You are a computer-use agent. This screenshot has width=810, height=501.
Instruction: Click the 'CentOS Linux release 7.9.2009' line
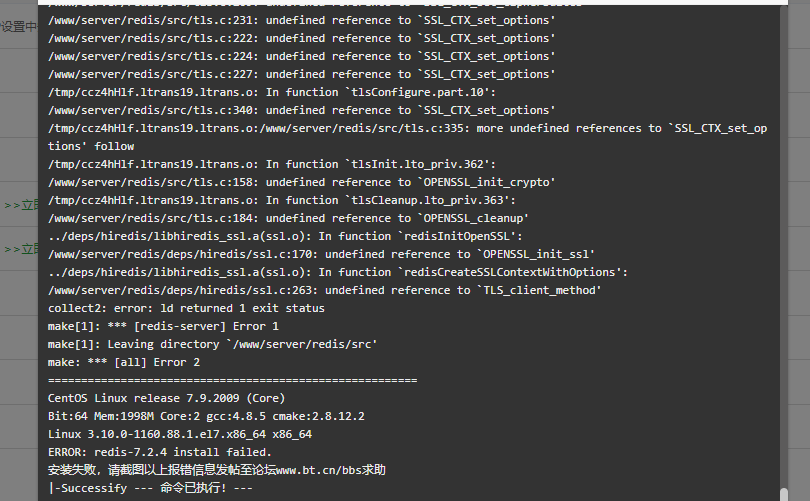coord(166,398)
